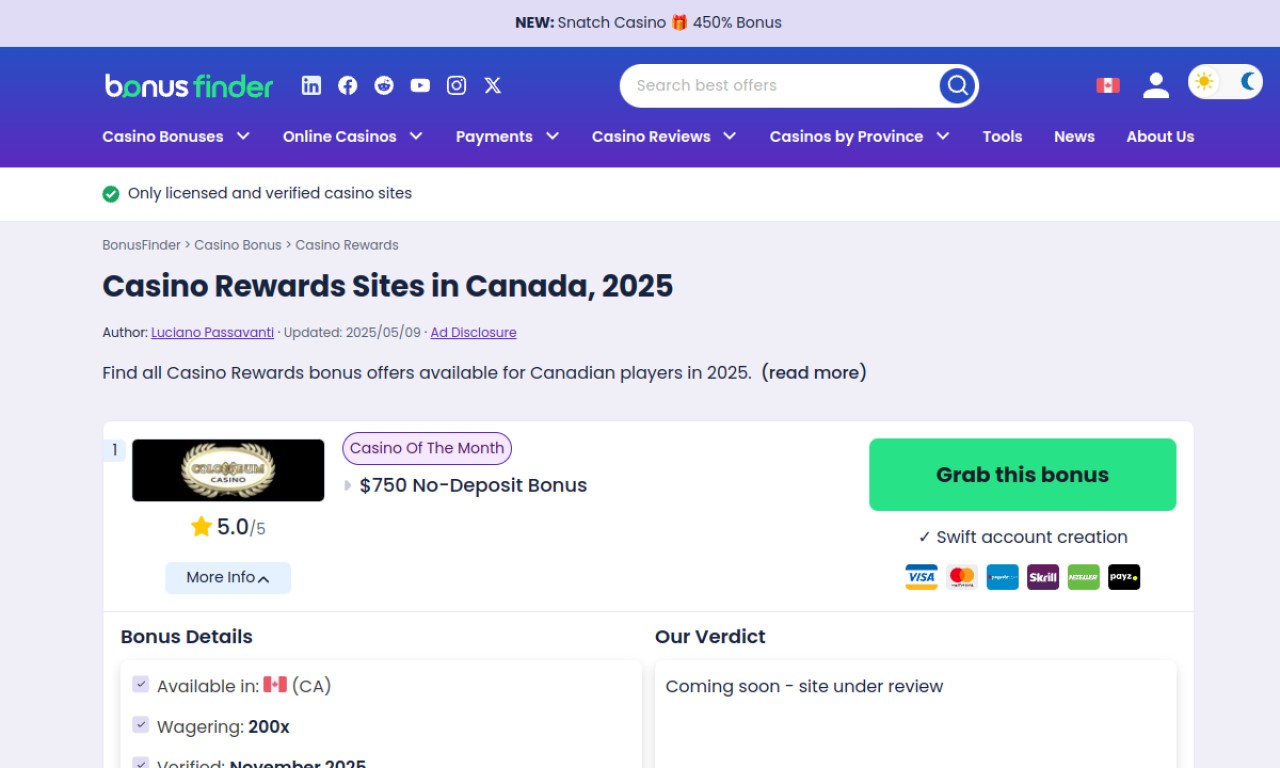Toggle the light/dark mode switch

[x=1225, y=82]
